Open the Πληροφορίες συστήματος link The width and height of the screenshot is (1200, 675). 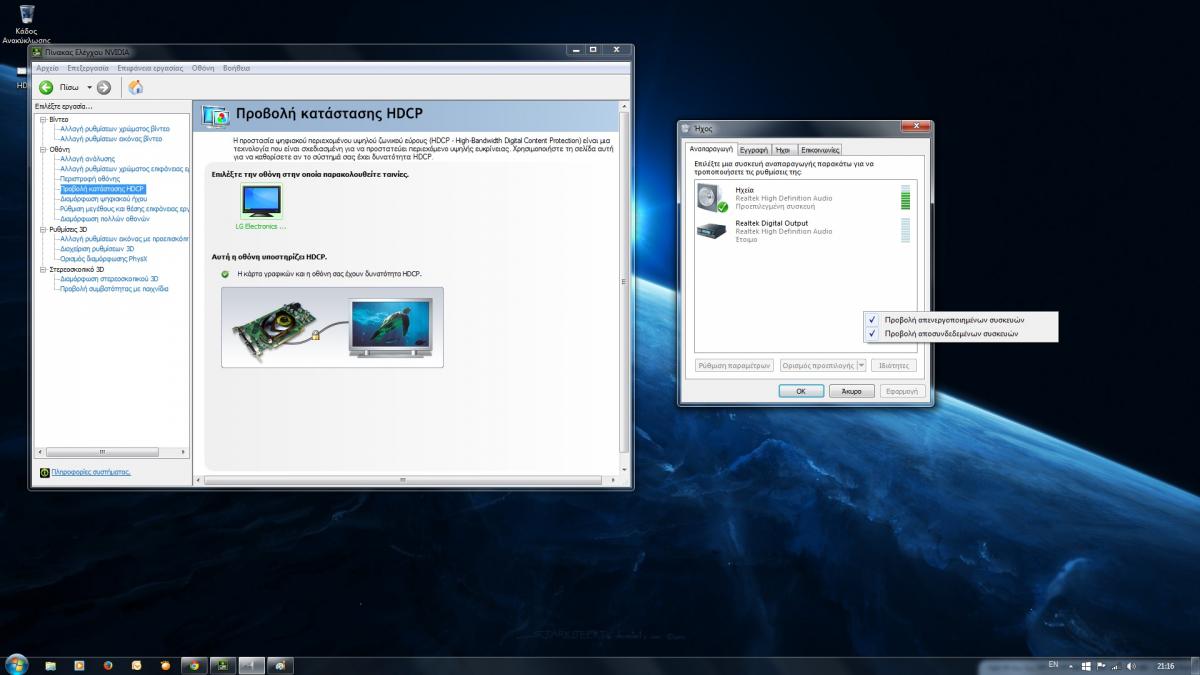pyautogui.click(x=91, y=472)
